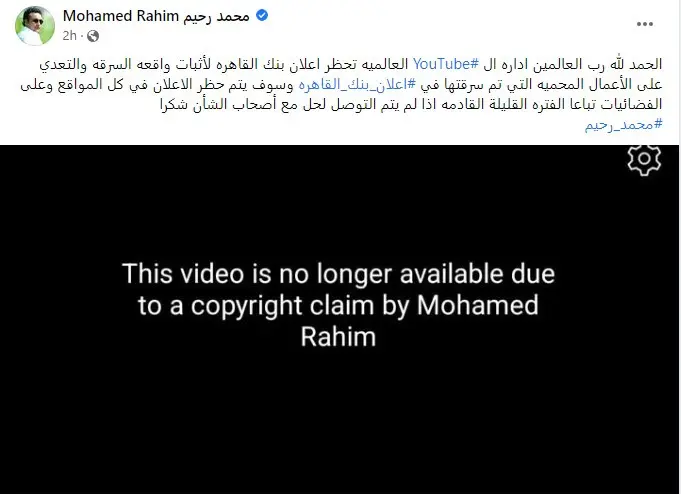Open the 2h post timestamp link
This screenshot has height=494, width=681.
tap(69, 36)
